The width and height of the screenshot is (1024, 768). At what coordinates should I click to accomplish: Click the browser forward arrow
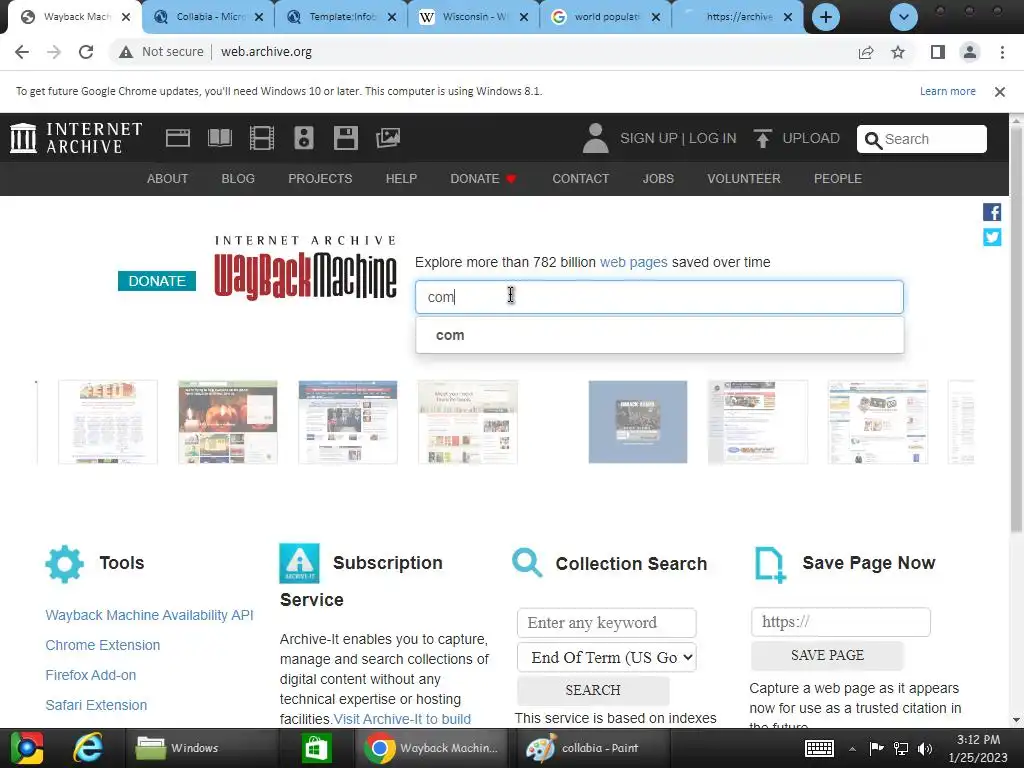click(x=54, y=52)
